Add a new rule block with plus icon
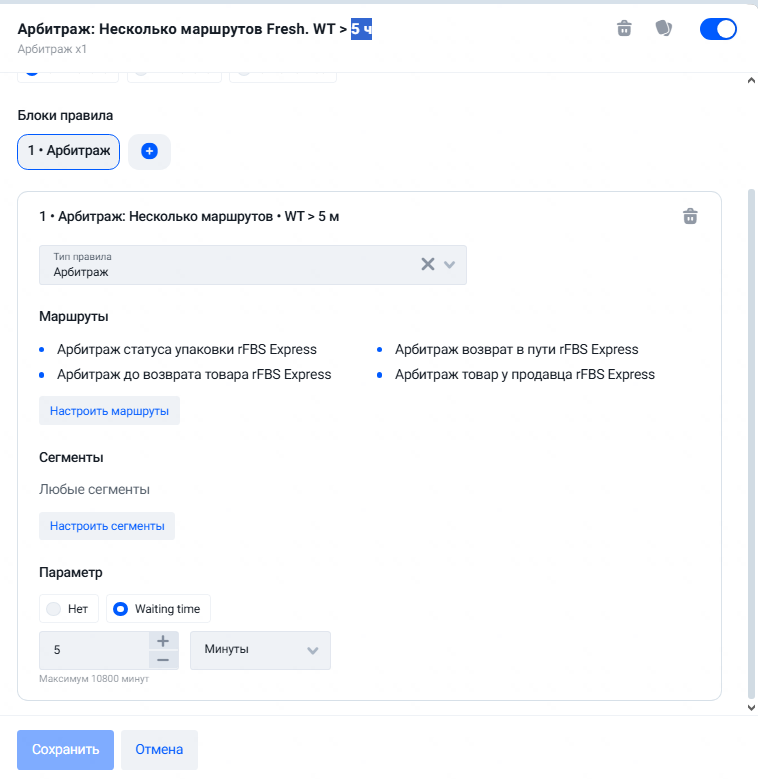This screenshot has width=758, height=779. coord(149,151)
